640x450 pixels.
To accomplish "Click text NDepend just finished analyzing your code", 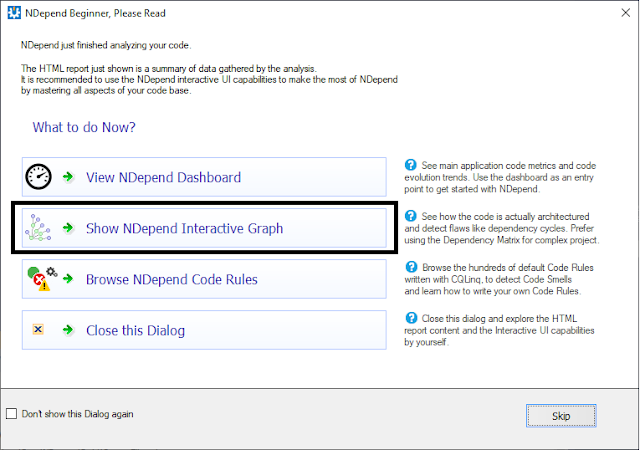I will (x=106, y=45).
